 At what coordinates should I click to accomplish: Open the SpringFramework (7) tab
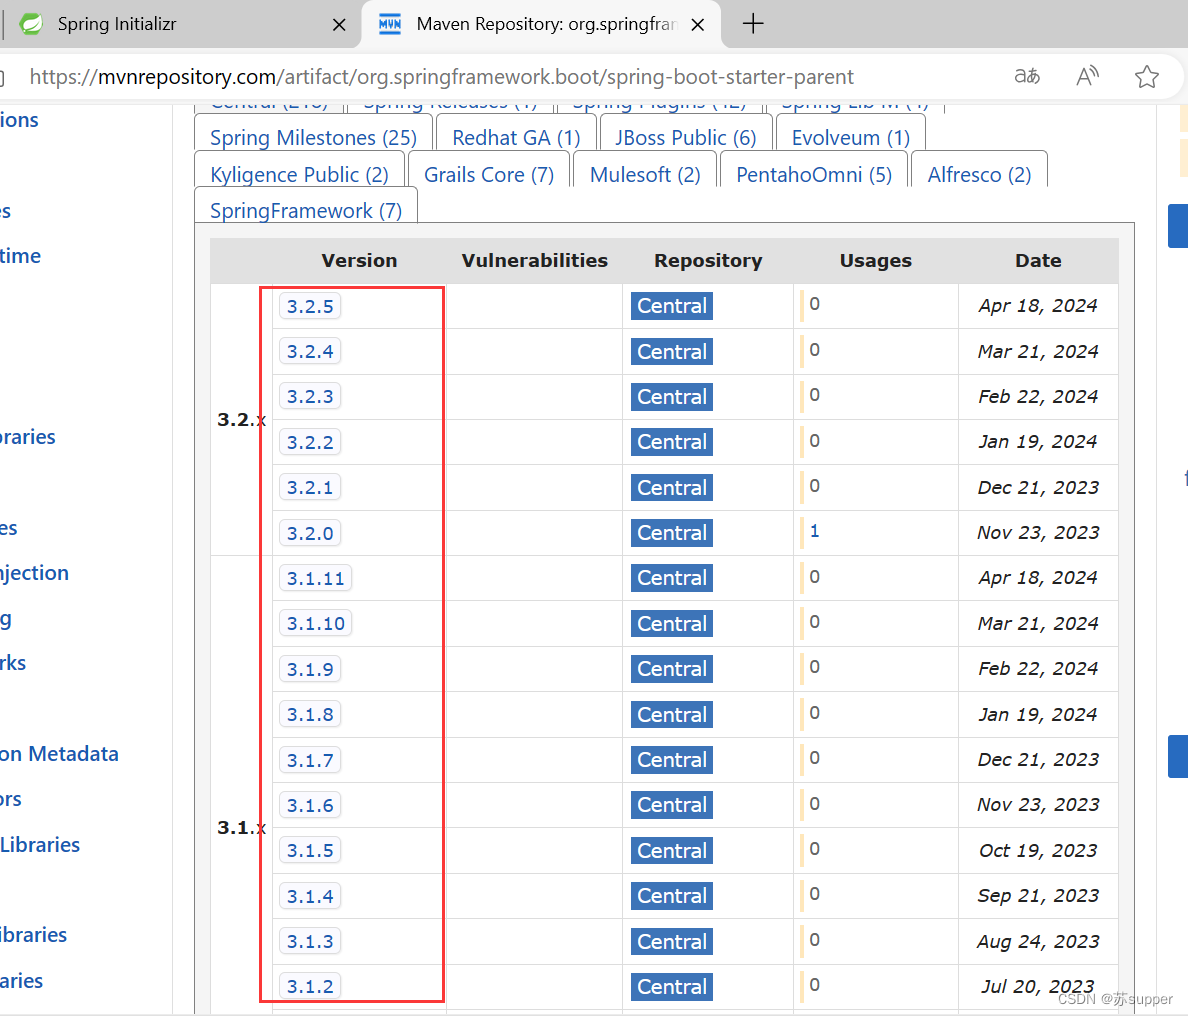(306, 211)
